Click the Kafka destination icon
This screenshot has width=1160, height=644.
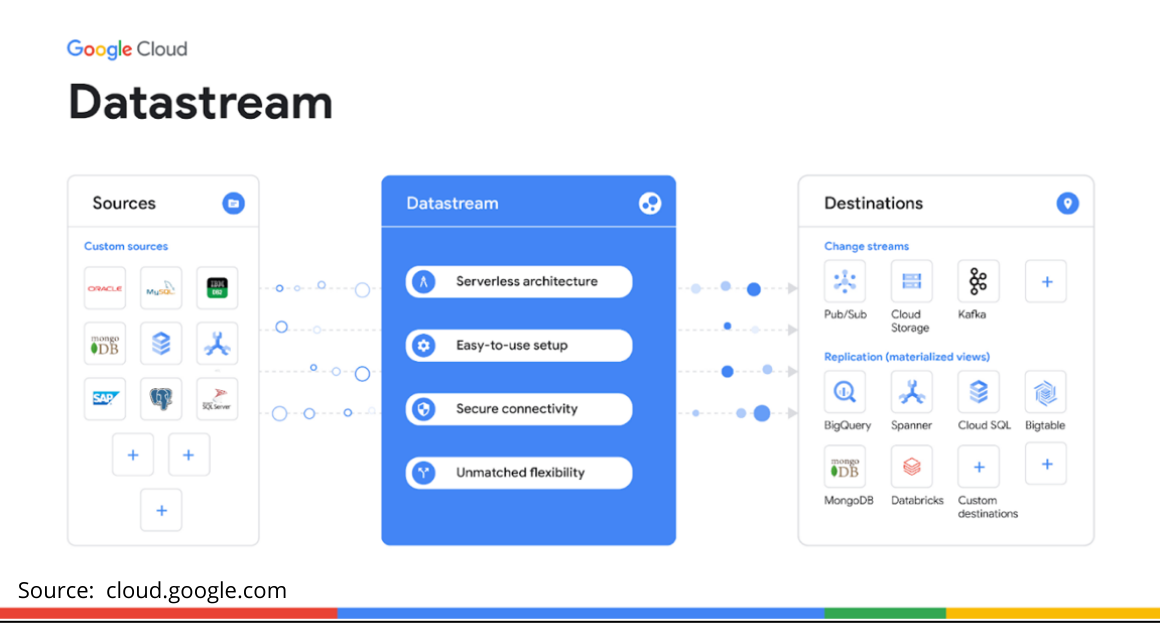point(978,281)
